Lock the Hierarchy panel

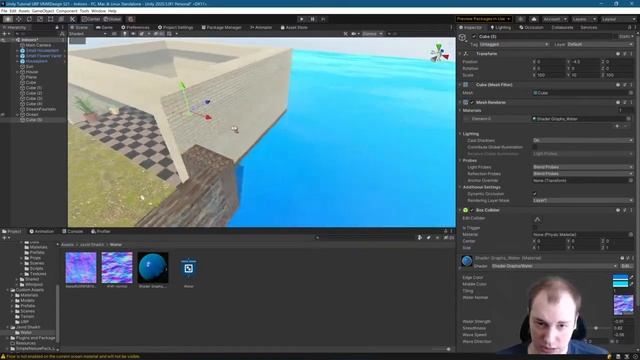(57, 27)
